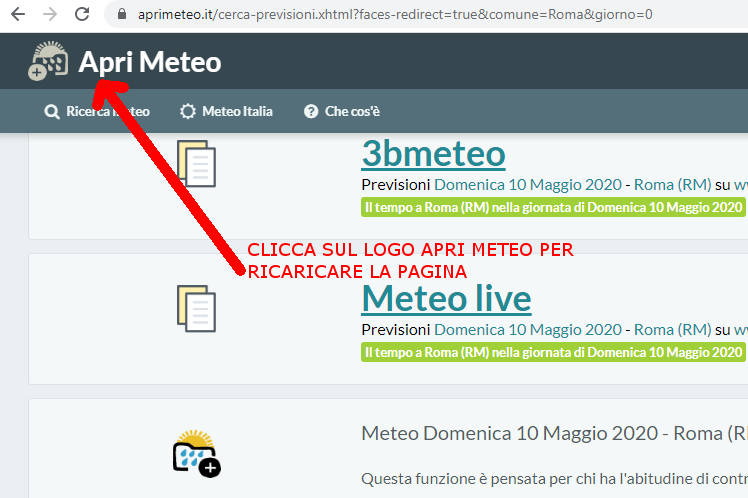Viewport: 748px width, 498px height.
Task: Open the Meteo Italia menu item
Action: [226, 111]
